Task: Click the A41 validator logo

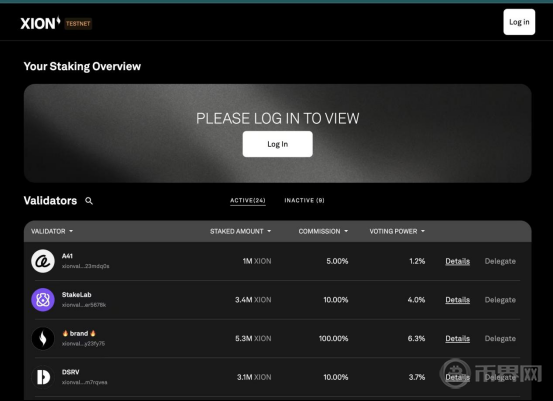Action: tap(43, 261)
